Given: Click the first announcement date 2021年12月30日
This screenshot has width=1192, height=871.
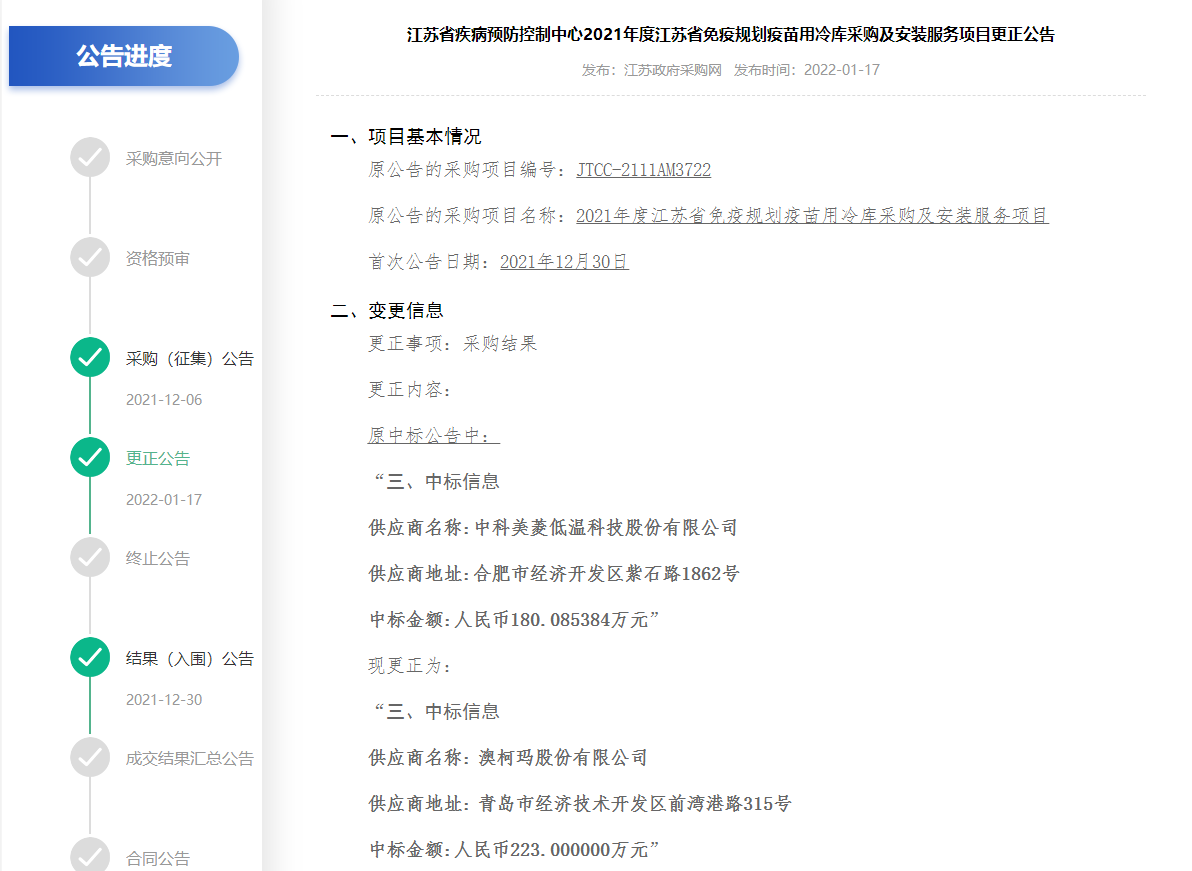Looking at the screenshot, I should tap(564, 262).
